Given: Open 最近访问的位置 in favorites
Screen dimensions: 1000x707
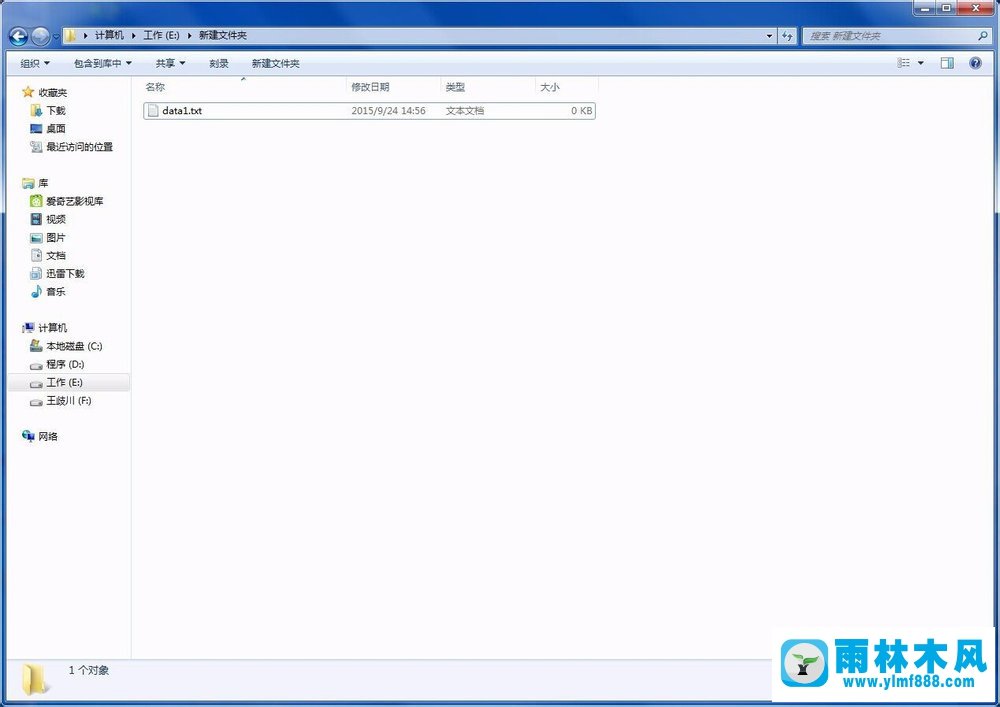Looking at the screenshot, I should click(x=79, y=147).
